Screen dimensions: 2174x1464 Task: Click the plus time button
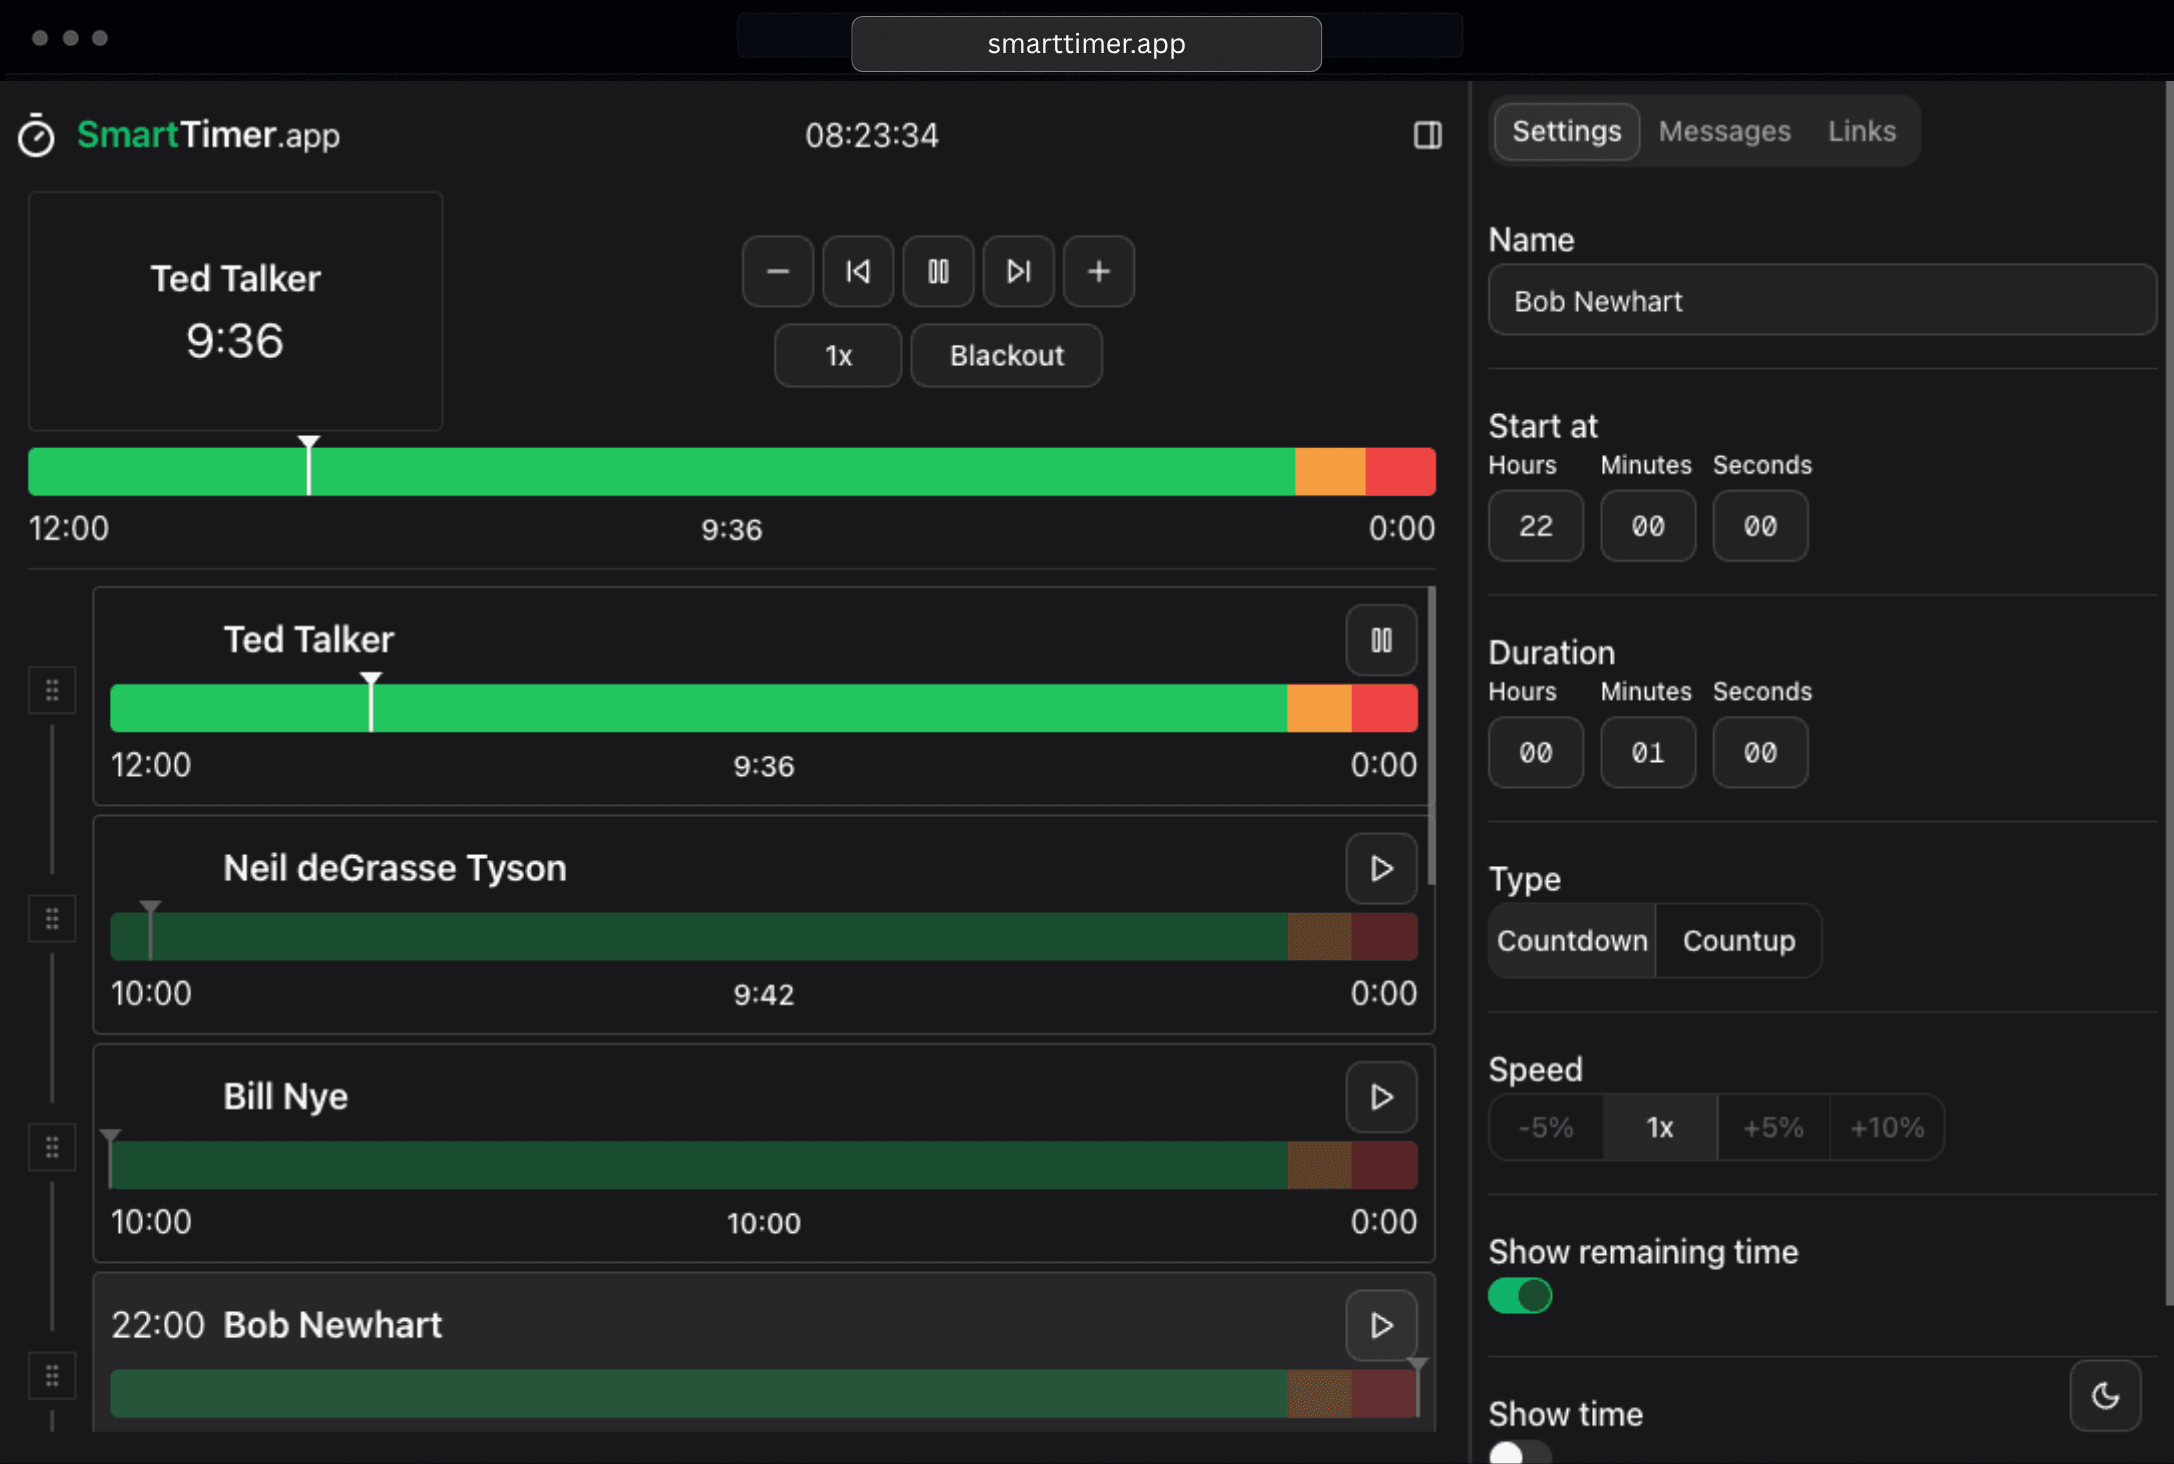pos(1098,271)
